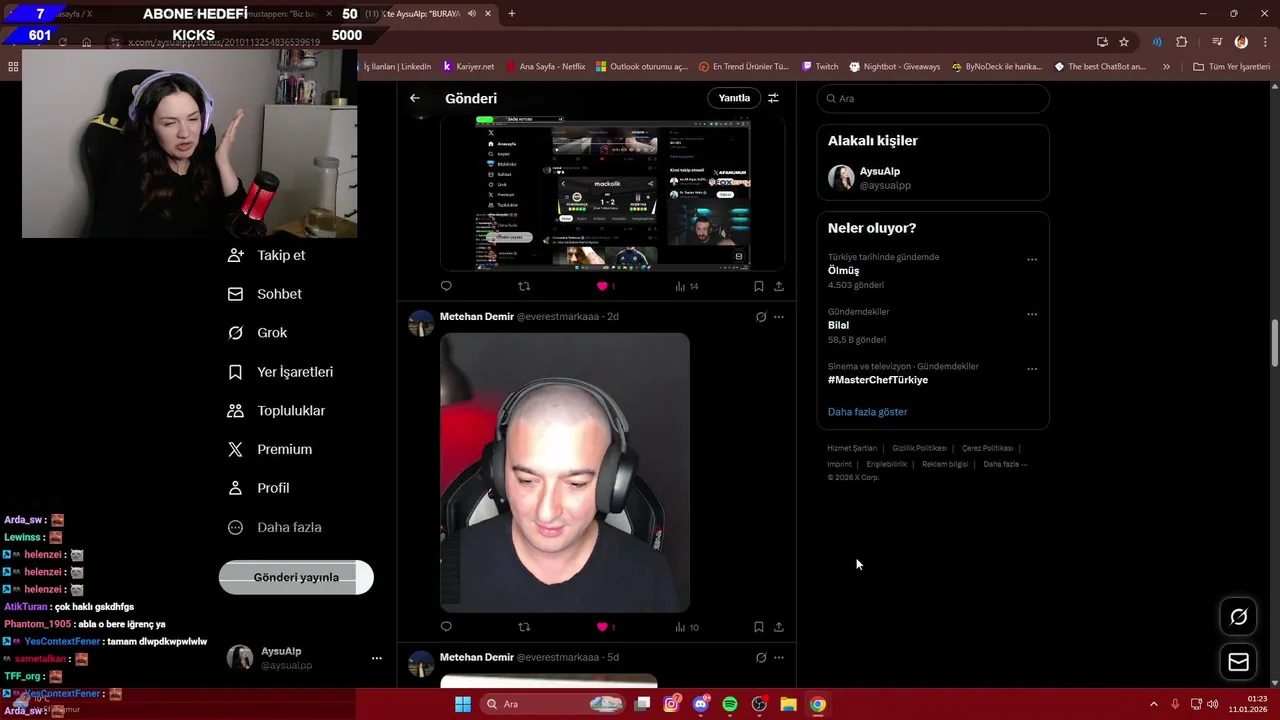Viewport: 1280px width, 720px height.
Task: Open Spotify from taskbar
Action: [x=730, y=704]
